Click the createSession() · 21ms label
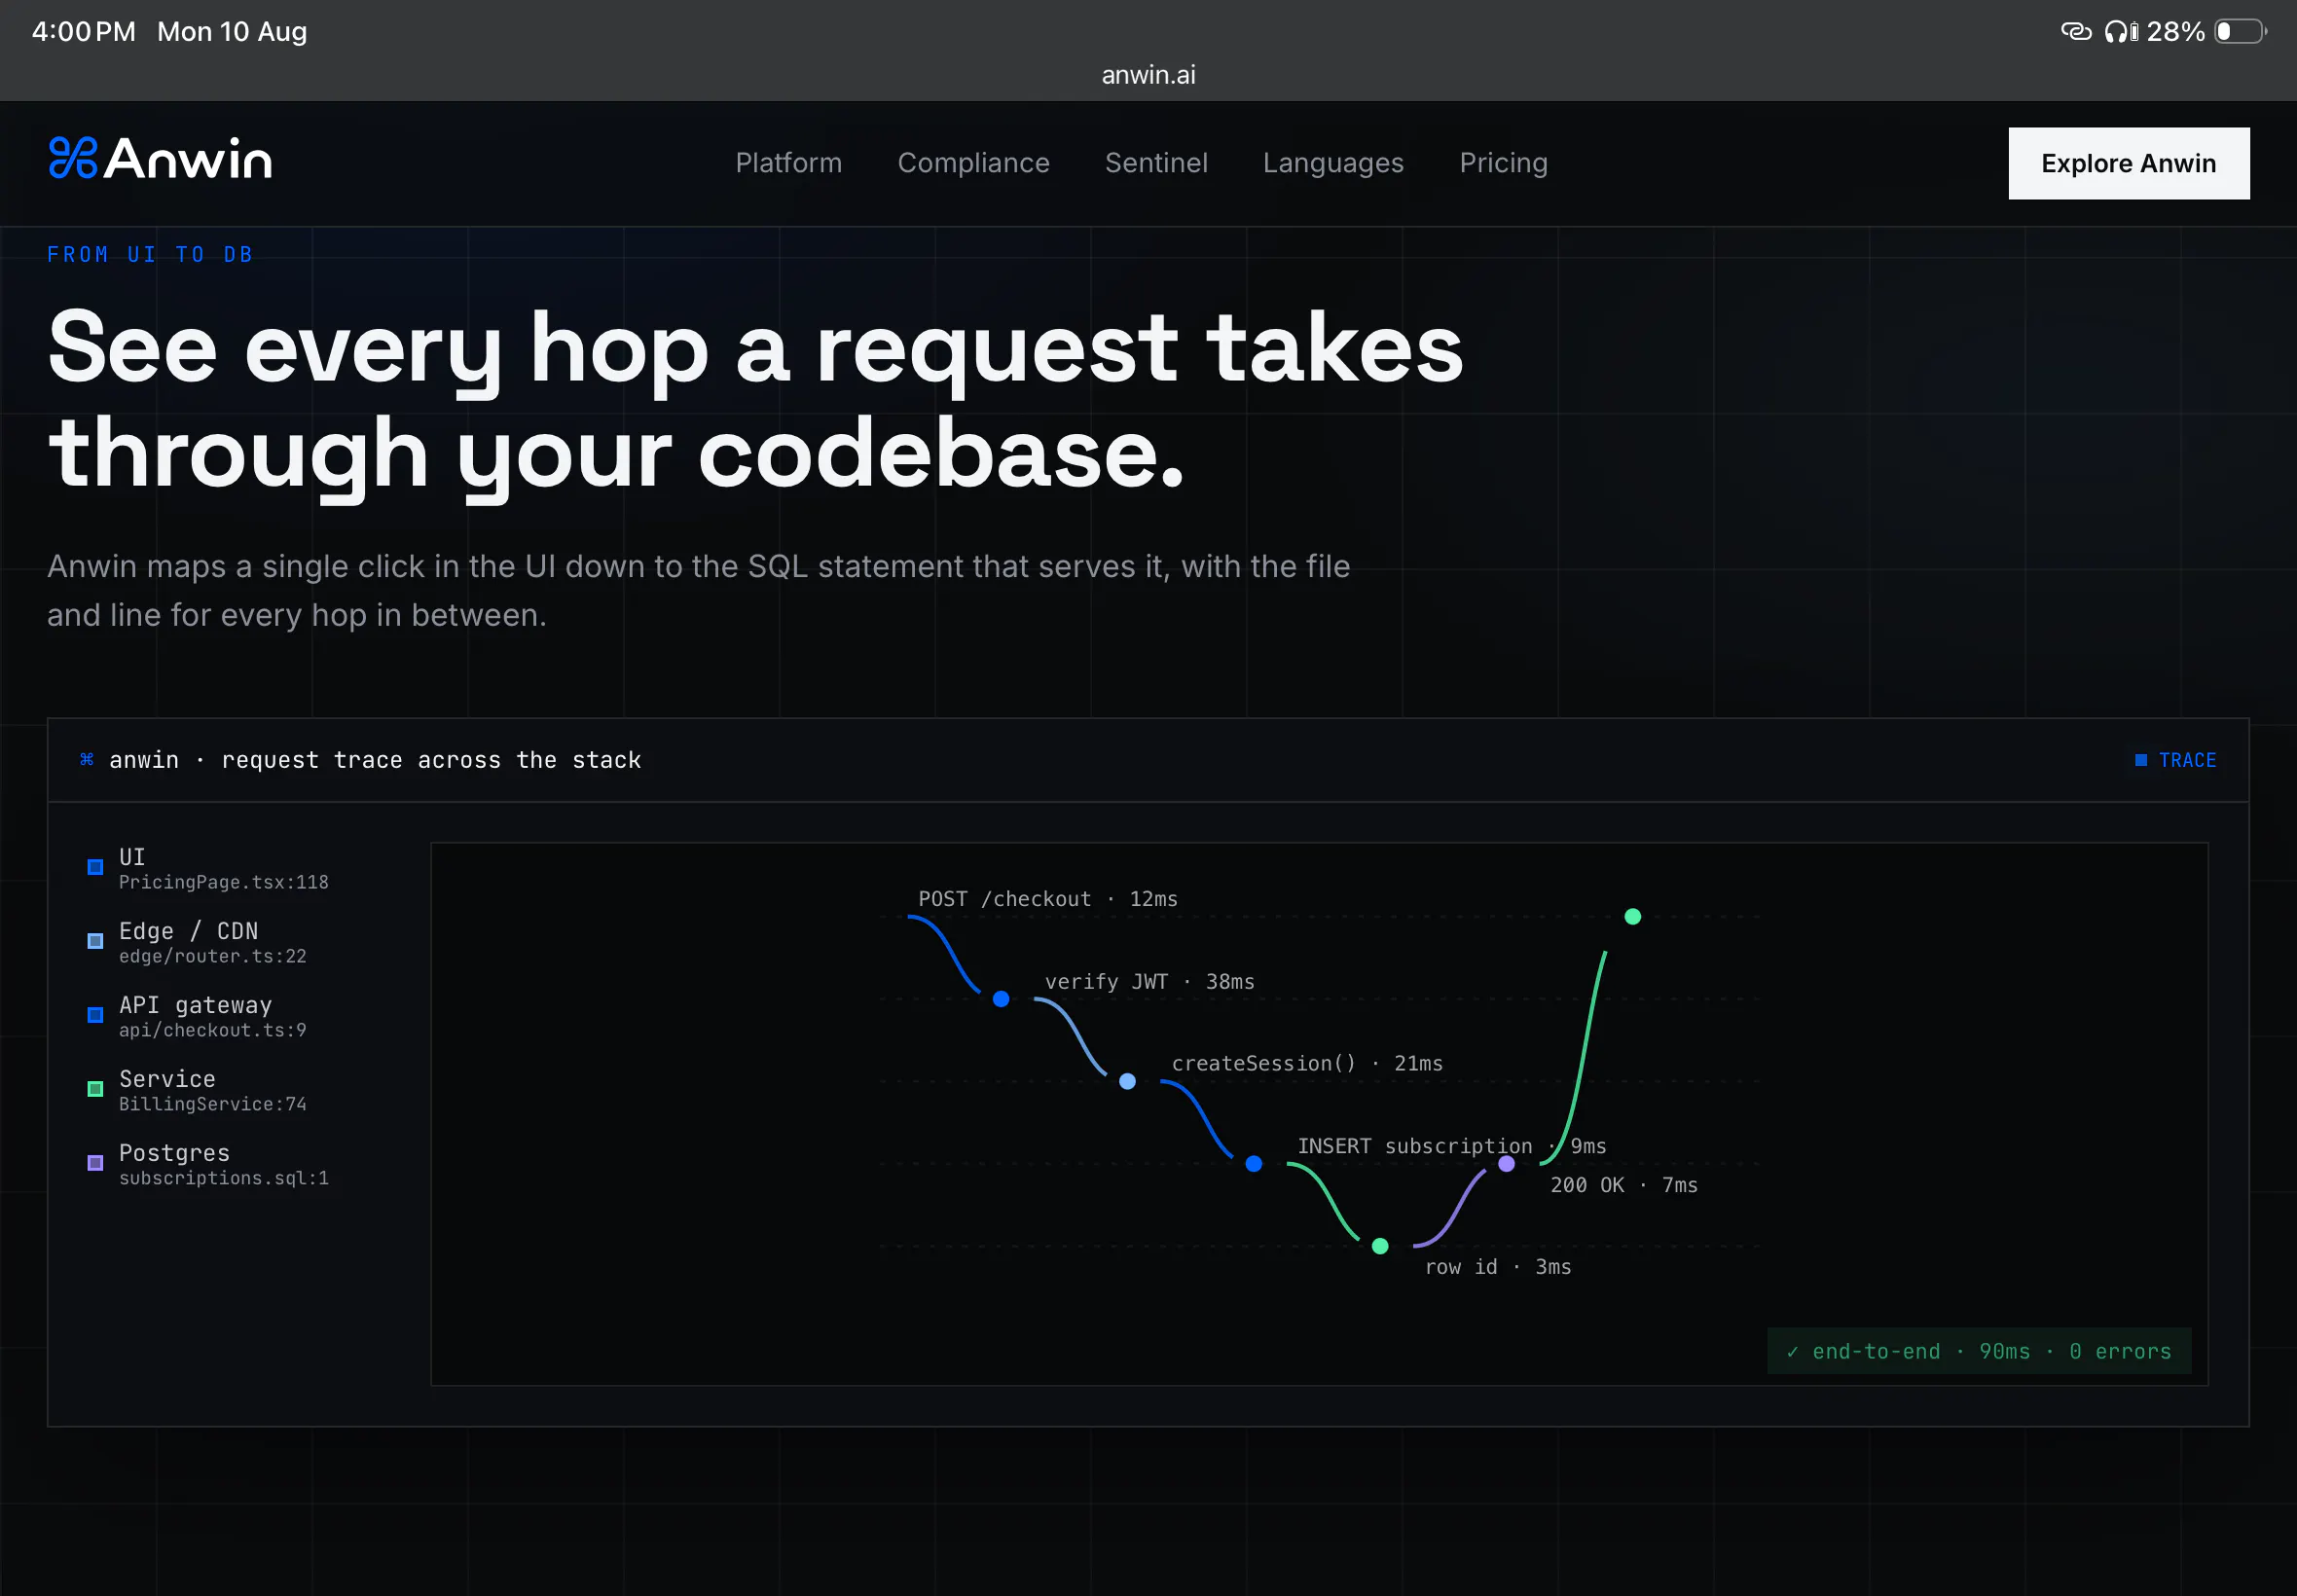The image size is (2297, 1596). [x=1307, y=1064]
